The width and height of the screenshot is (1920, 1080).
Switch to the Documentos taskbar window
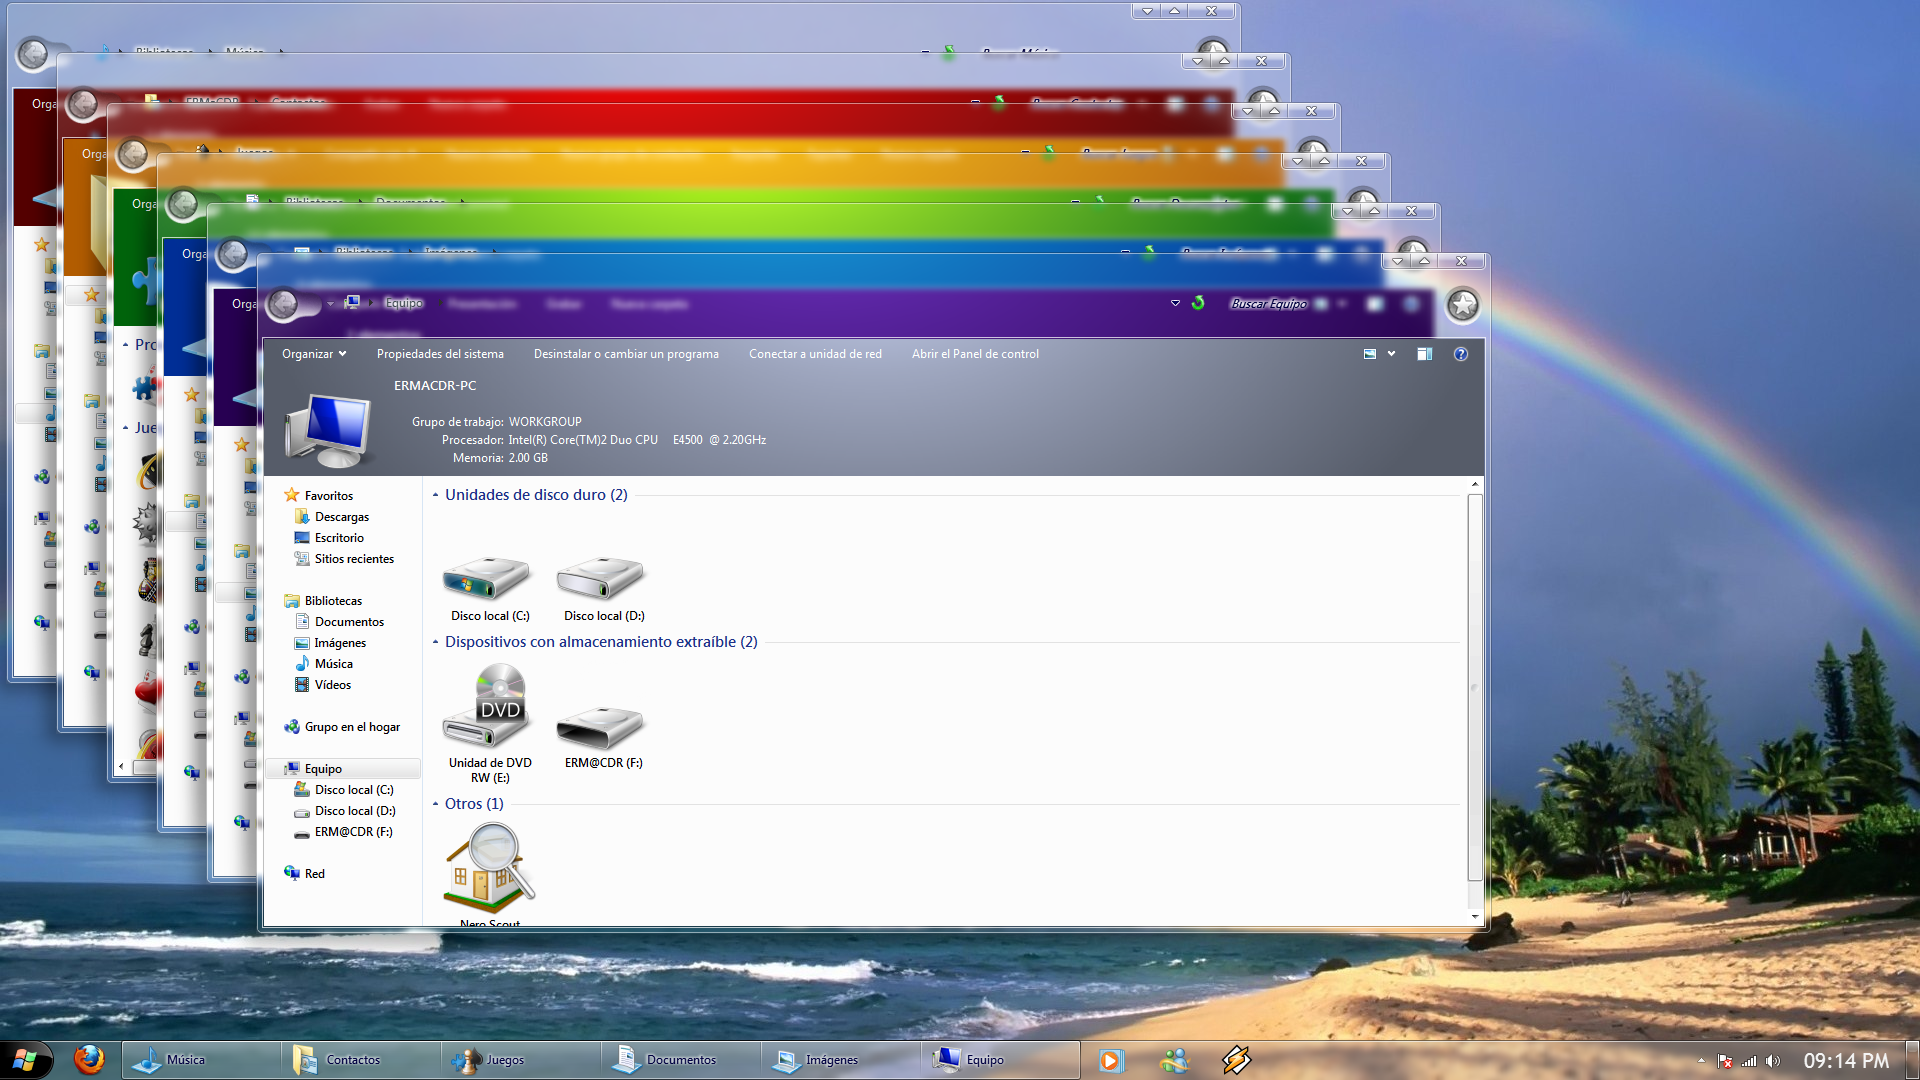click(681, 1060)
